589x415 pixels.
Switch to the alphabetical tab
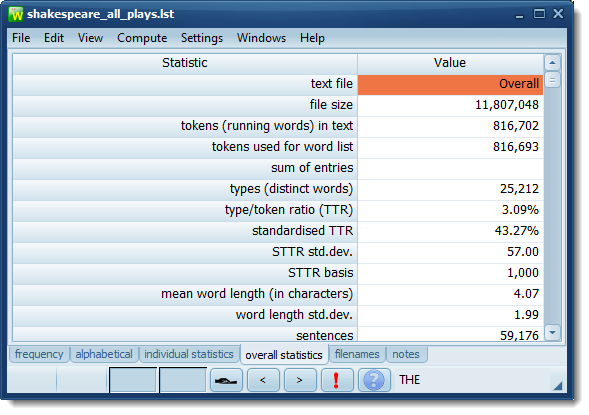point(104,354)
